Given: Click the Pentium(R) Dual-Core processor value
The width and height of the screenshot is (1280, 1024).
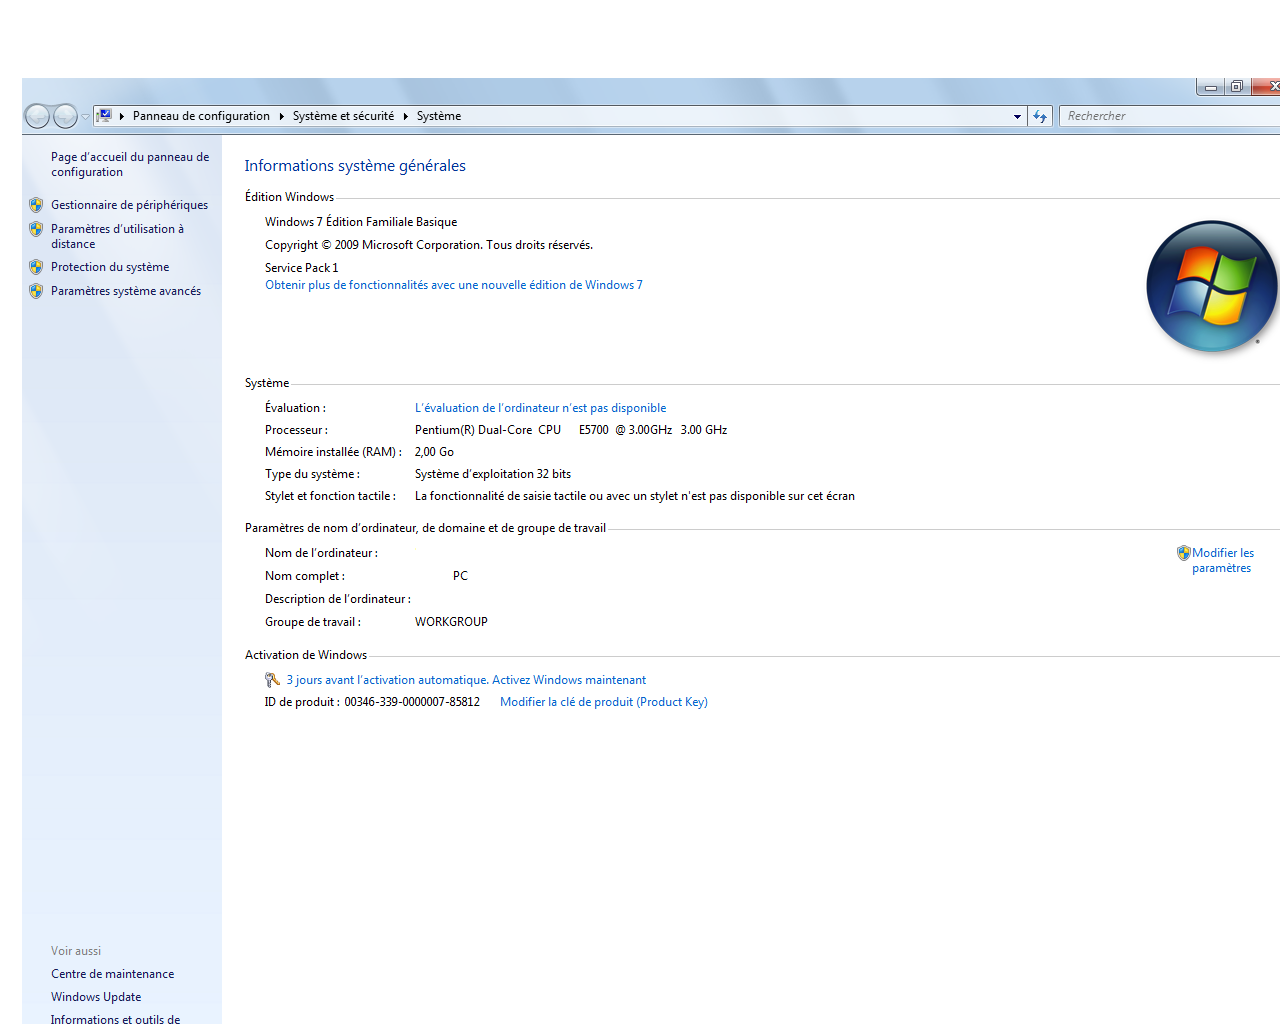Looking at the screenshot, I should coord(571,430).
